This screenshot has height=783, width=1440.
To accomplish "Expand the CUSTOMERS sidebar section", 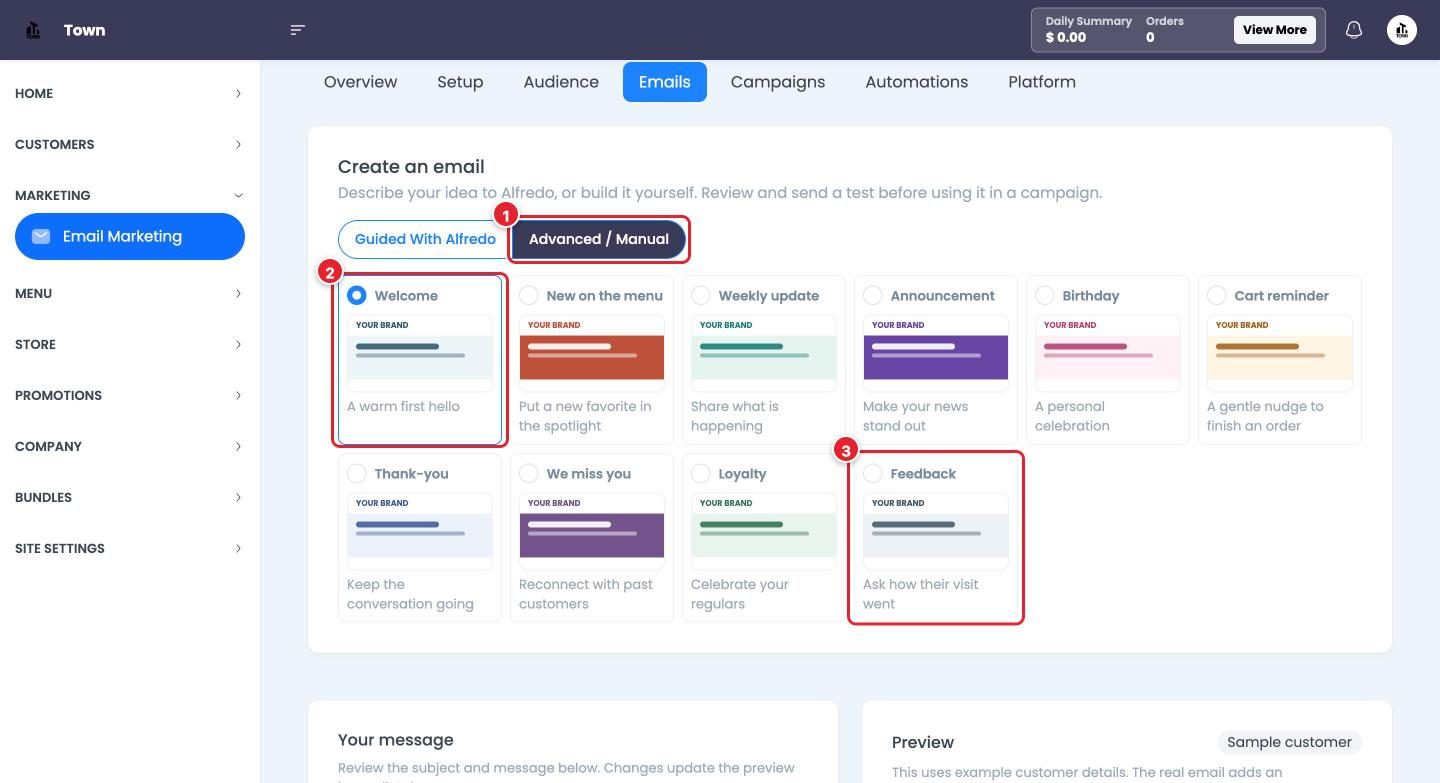I will tap(130, 144).
